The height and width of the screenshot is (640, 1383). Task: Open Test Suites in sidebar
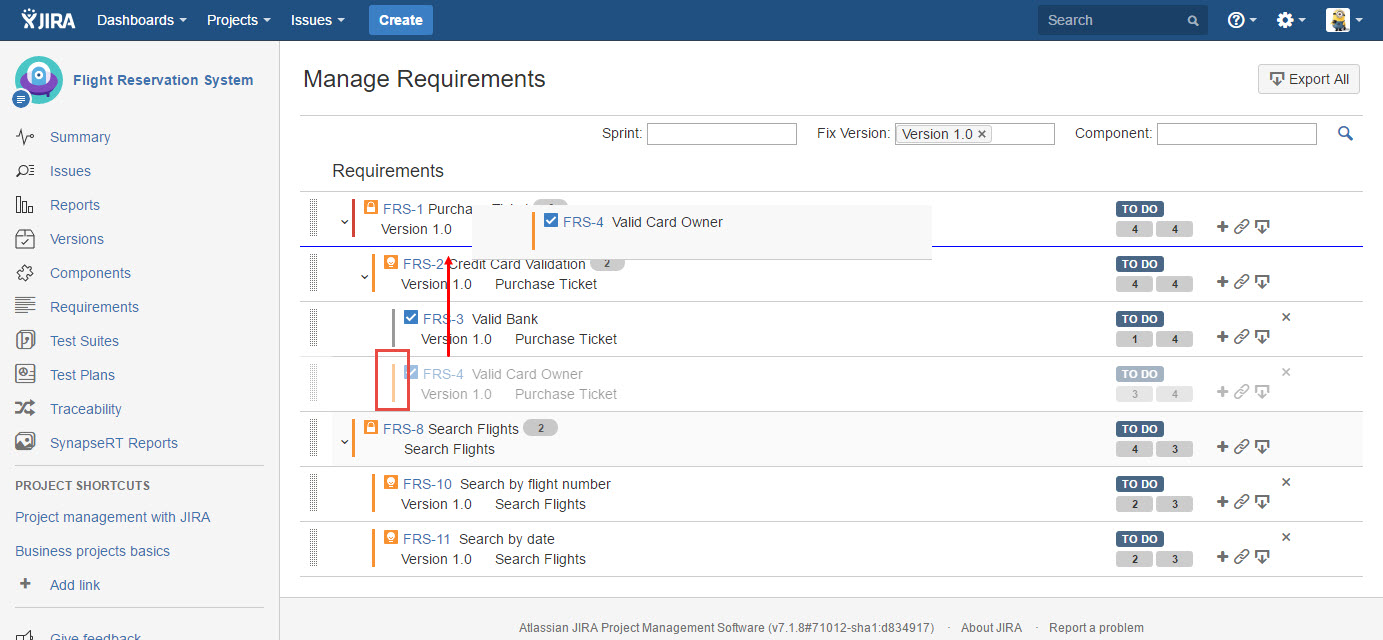(84, 341)
